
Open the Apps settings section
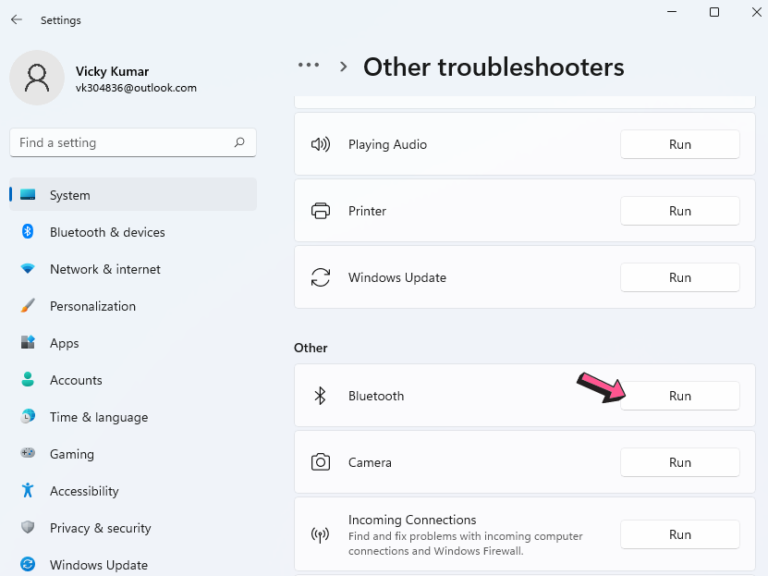(64, 343)
